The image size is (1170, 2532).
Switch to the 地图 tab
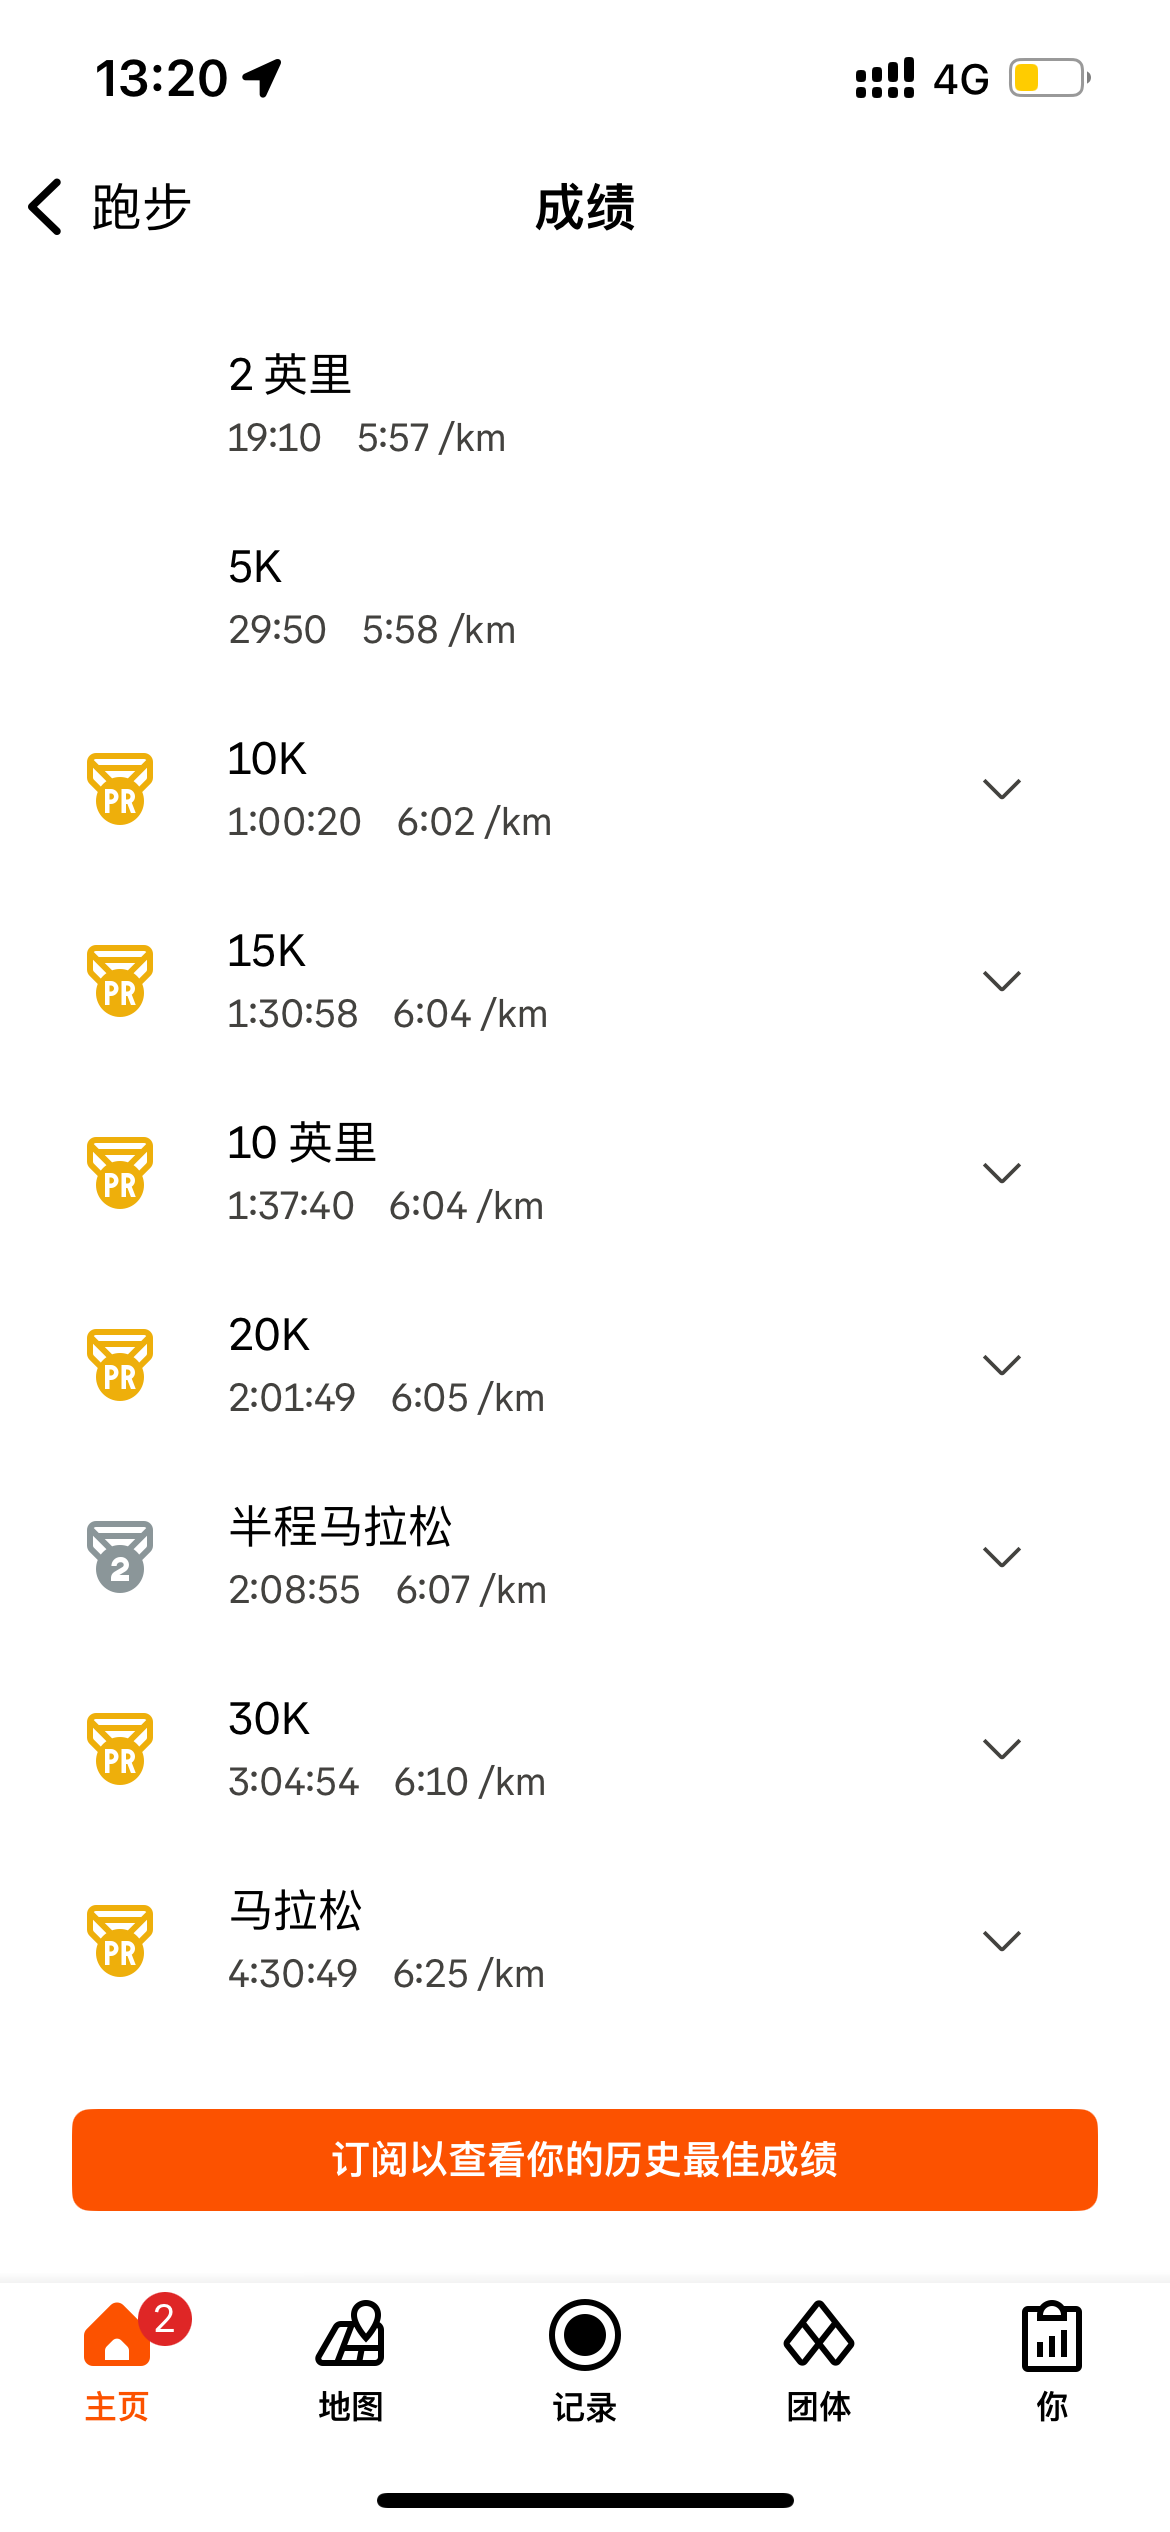tap(350, 2360)
